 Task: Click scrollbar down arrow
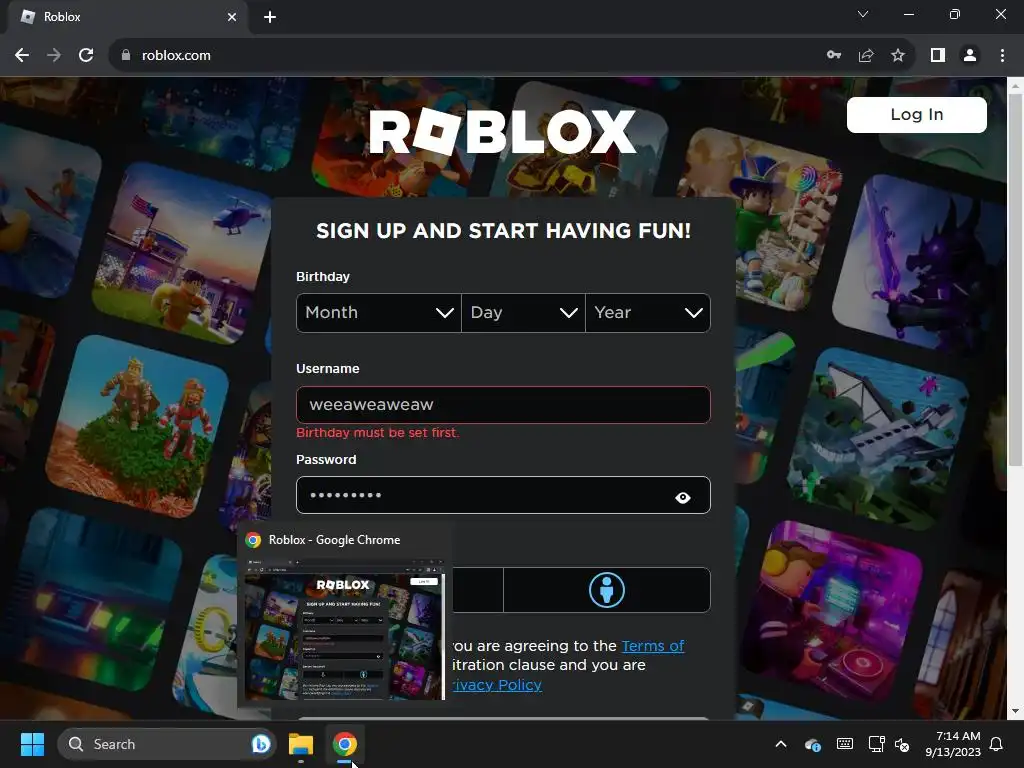coord(1015,711)
